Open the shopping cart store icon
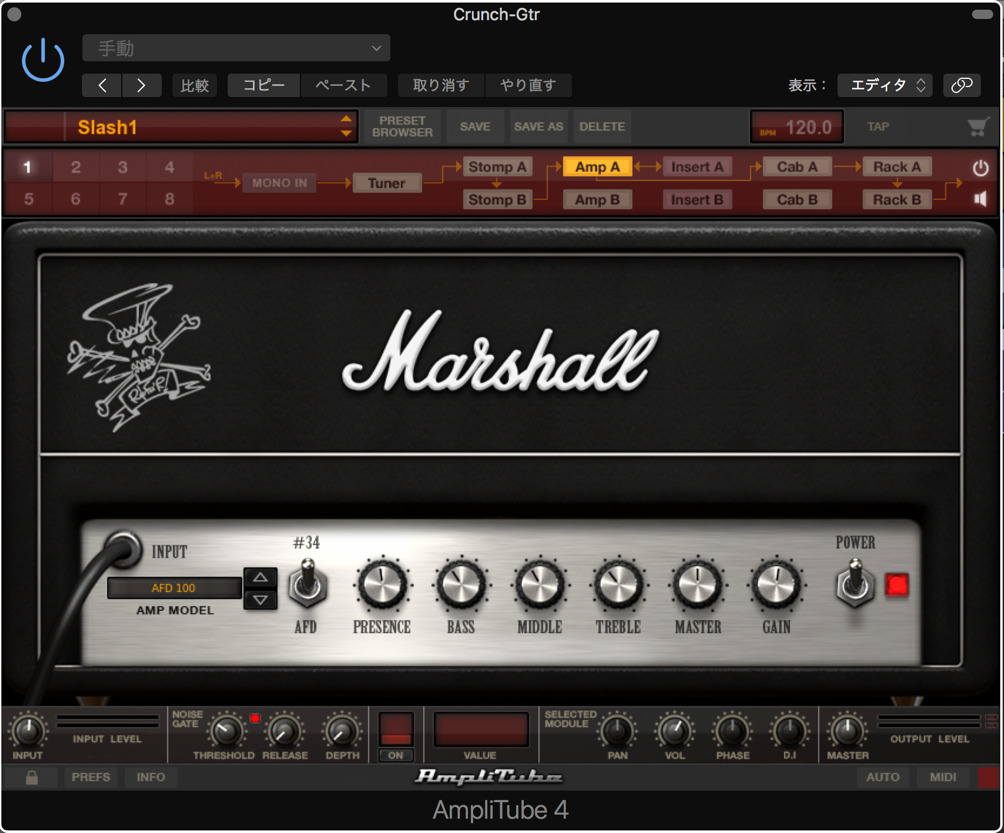The width and height of the screenshot is (1004, 833). [978, 127]
